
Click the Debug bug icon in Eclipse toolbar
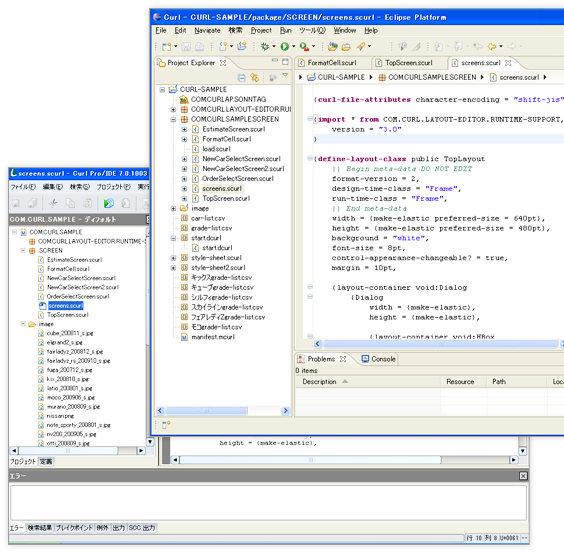265,46
